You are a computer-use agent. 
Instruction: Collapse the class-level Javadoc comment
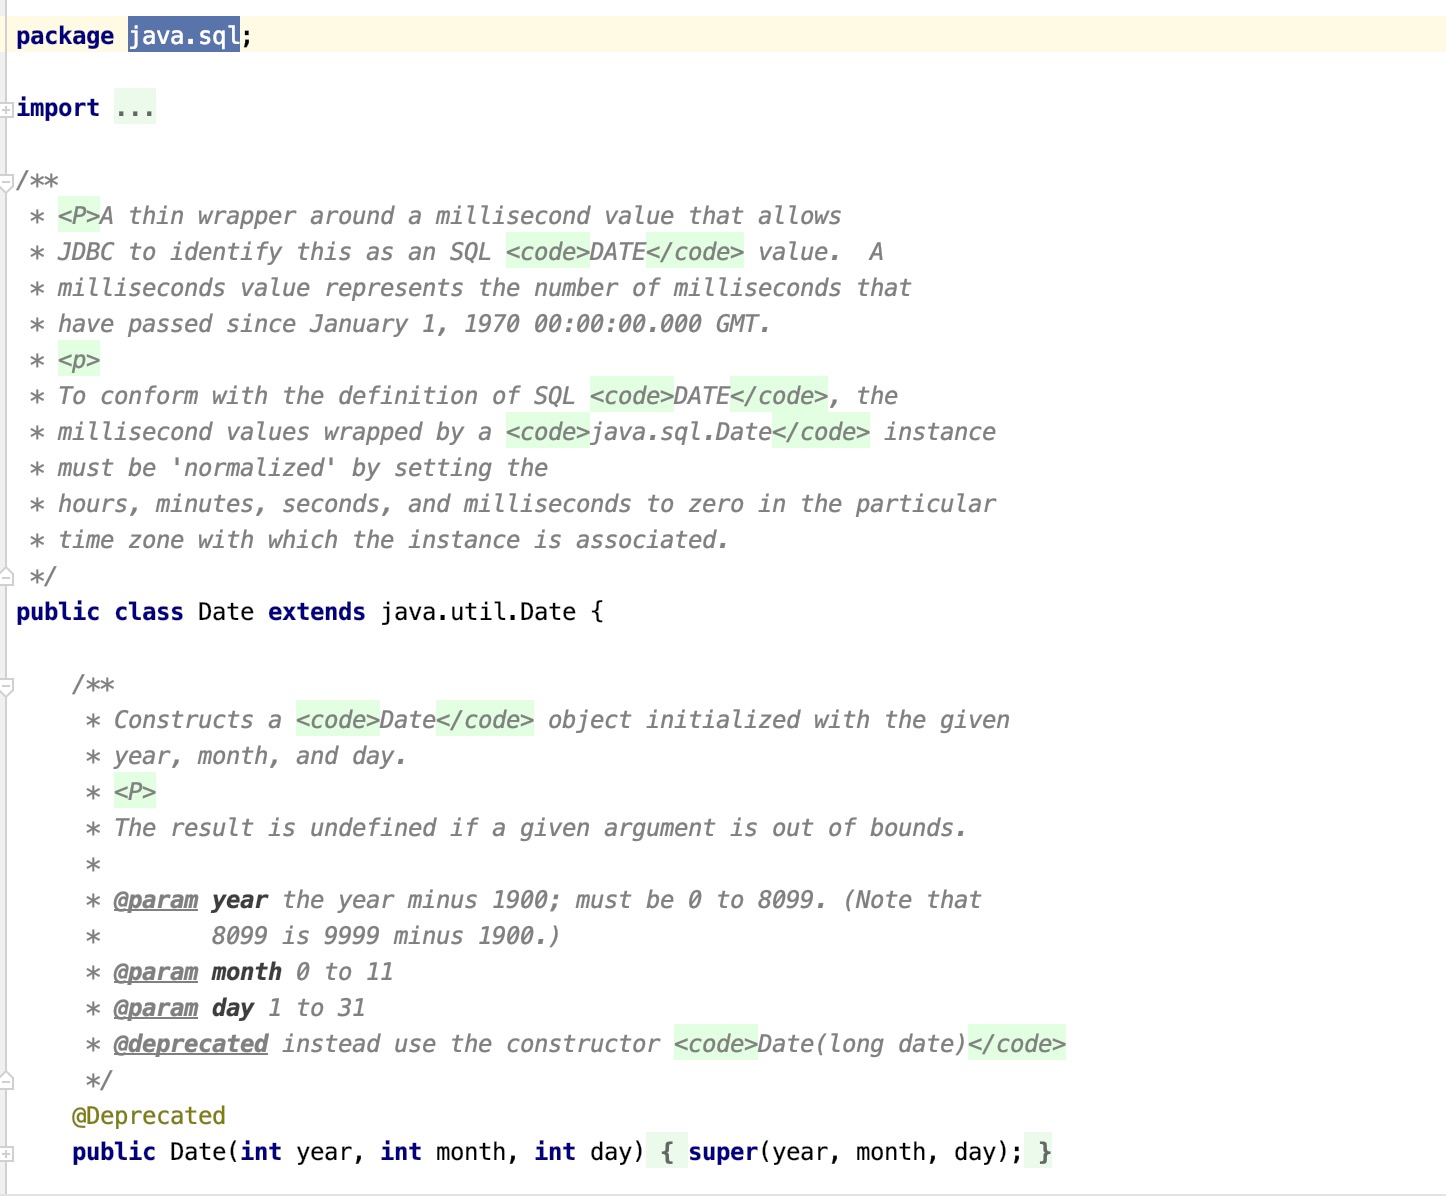(7, 180)
